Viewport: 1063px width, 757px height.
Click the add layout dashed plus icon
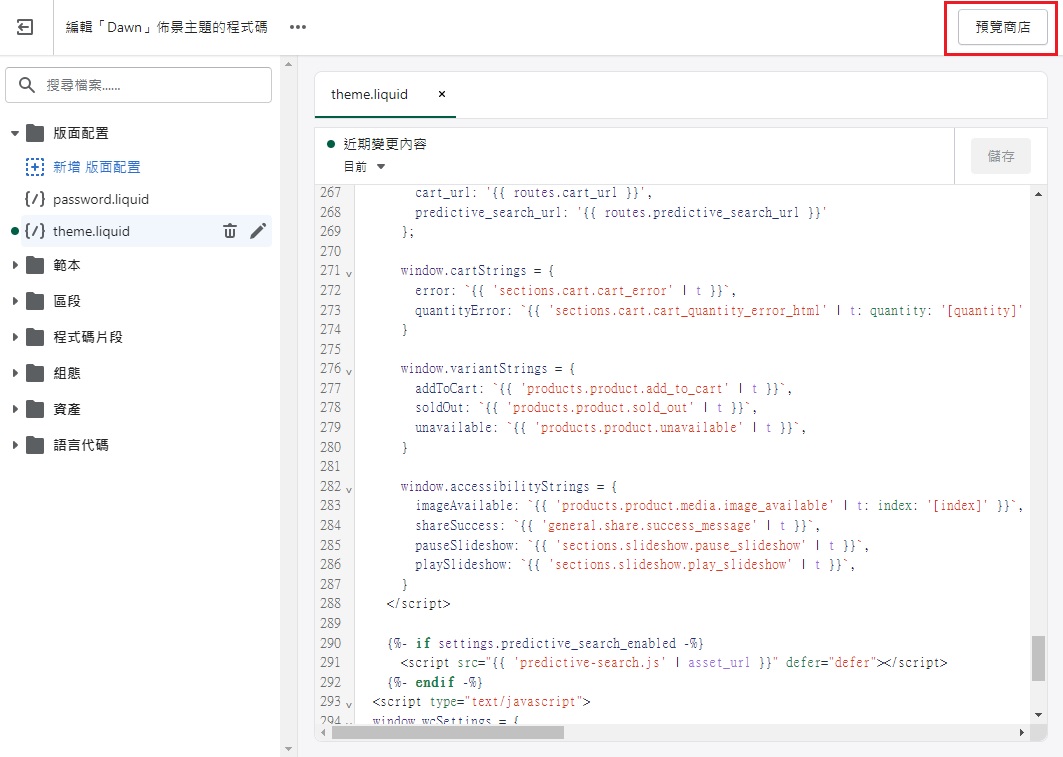[x=35, y=167]
